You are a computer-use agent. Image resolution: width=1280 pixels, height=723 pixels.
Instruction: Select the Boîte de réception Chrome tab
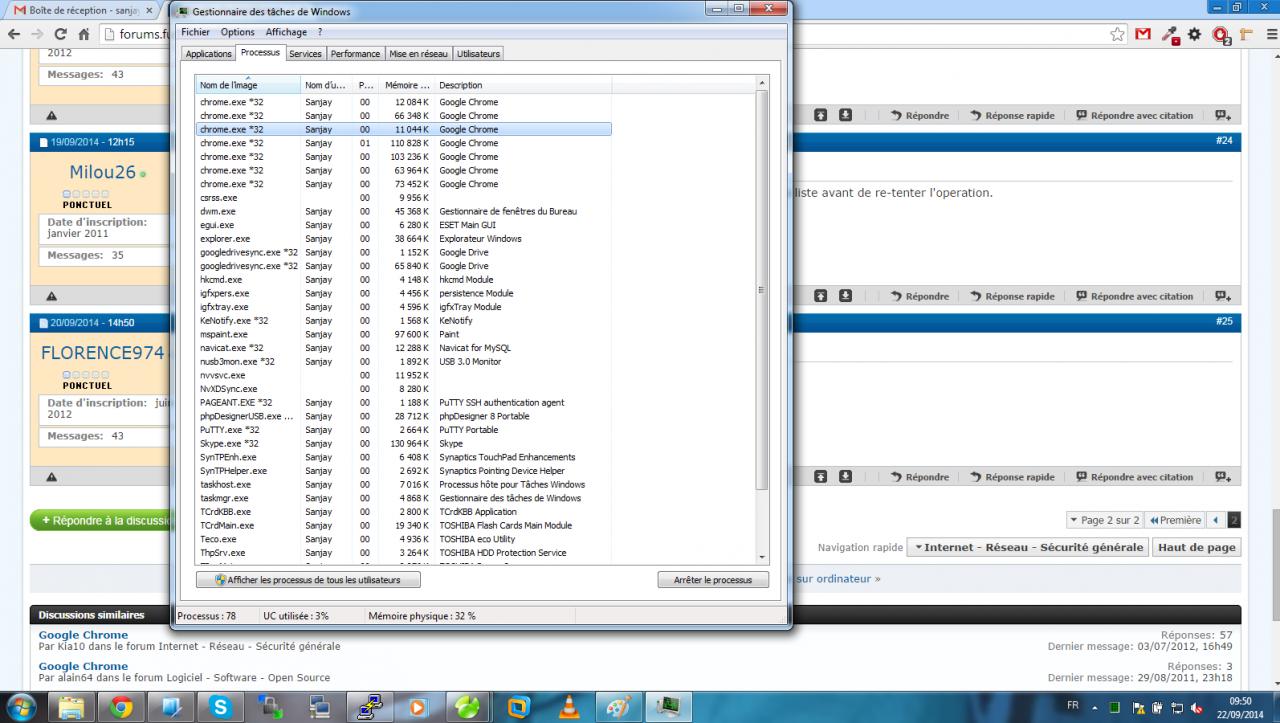pyautogui.click(x=81, y=9)
